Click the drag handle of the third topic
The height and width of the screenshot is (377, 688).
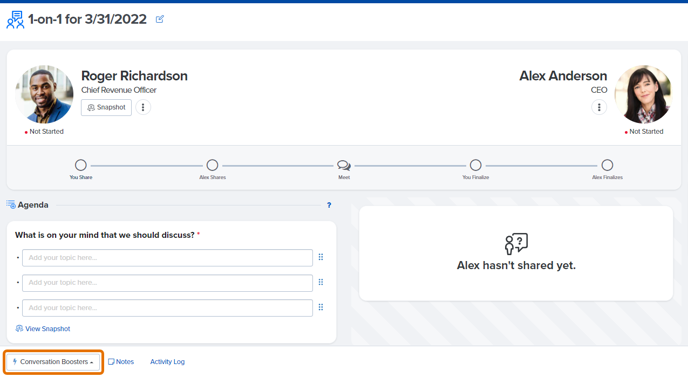click(x=321, y=307)
